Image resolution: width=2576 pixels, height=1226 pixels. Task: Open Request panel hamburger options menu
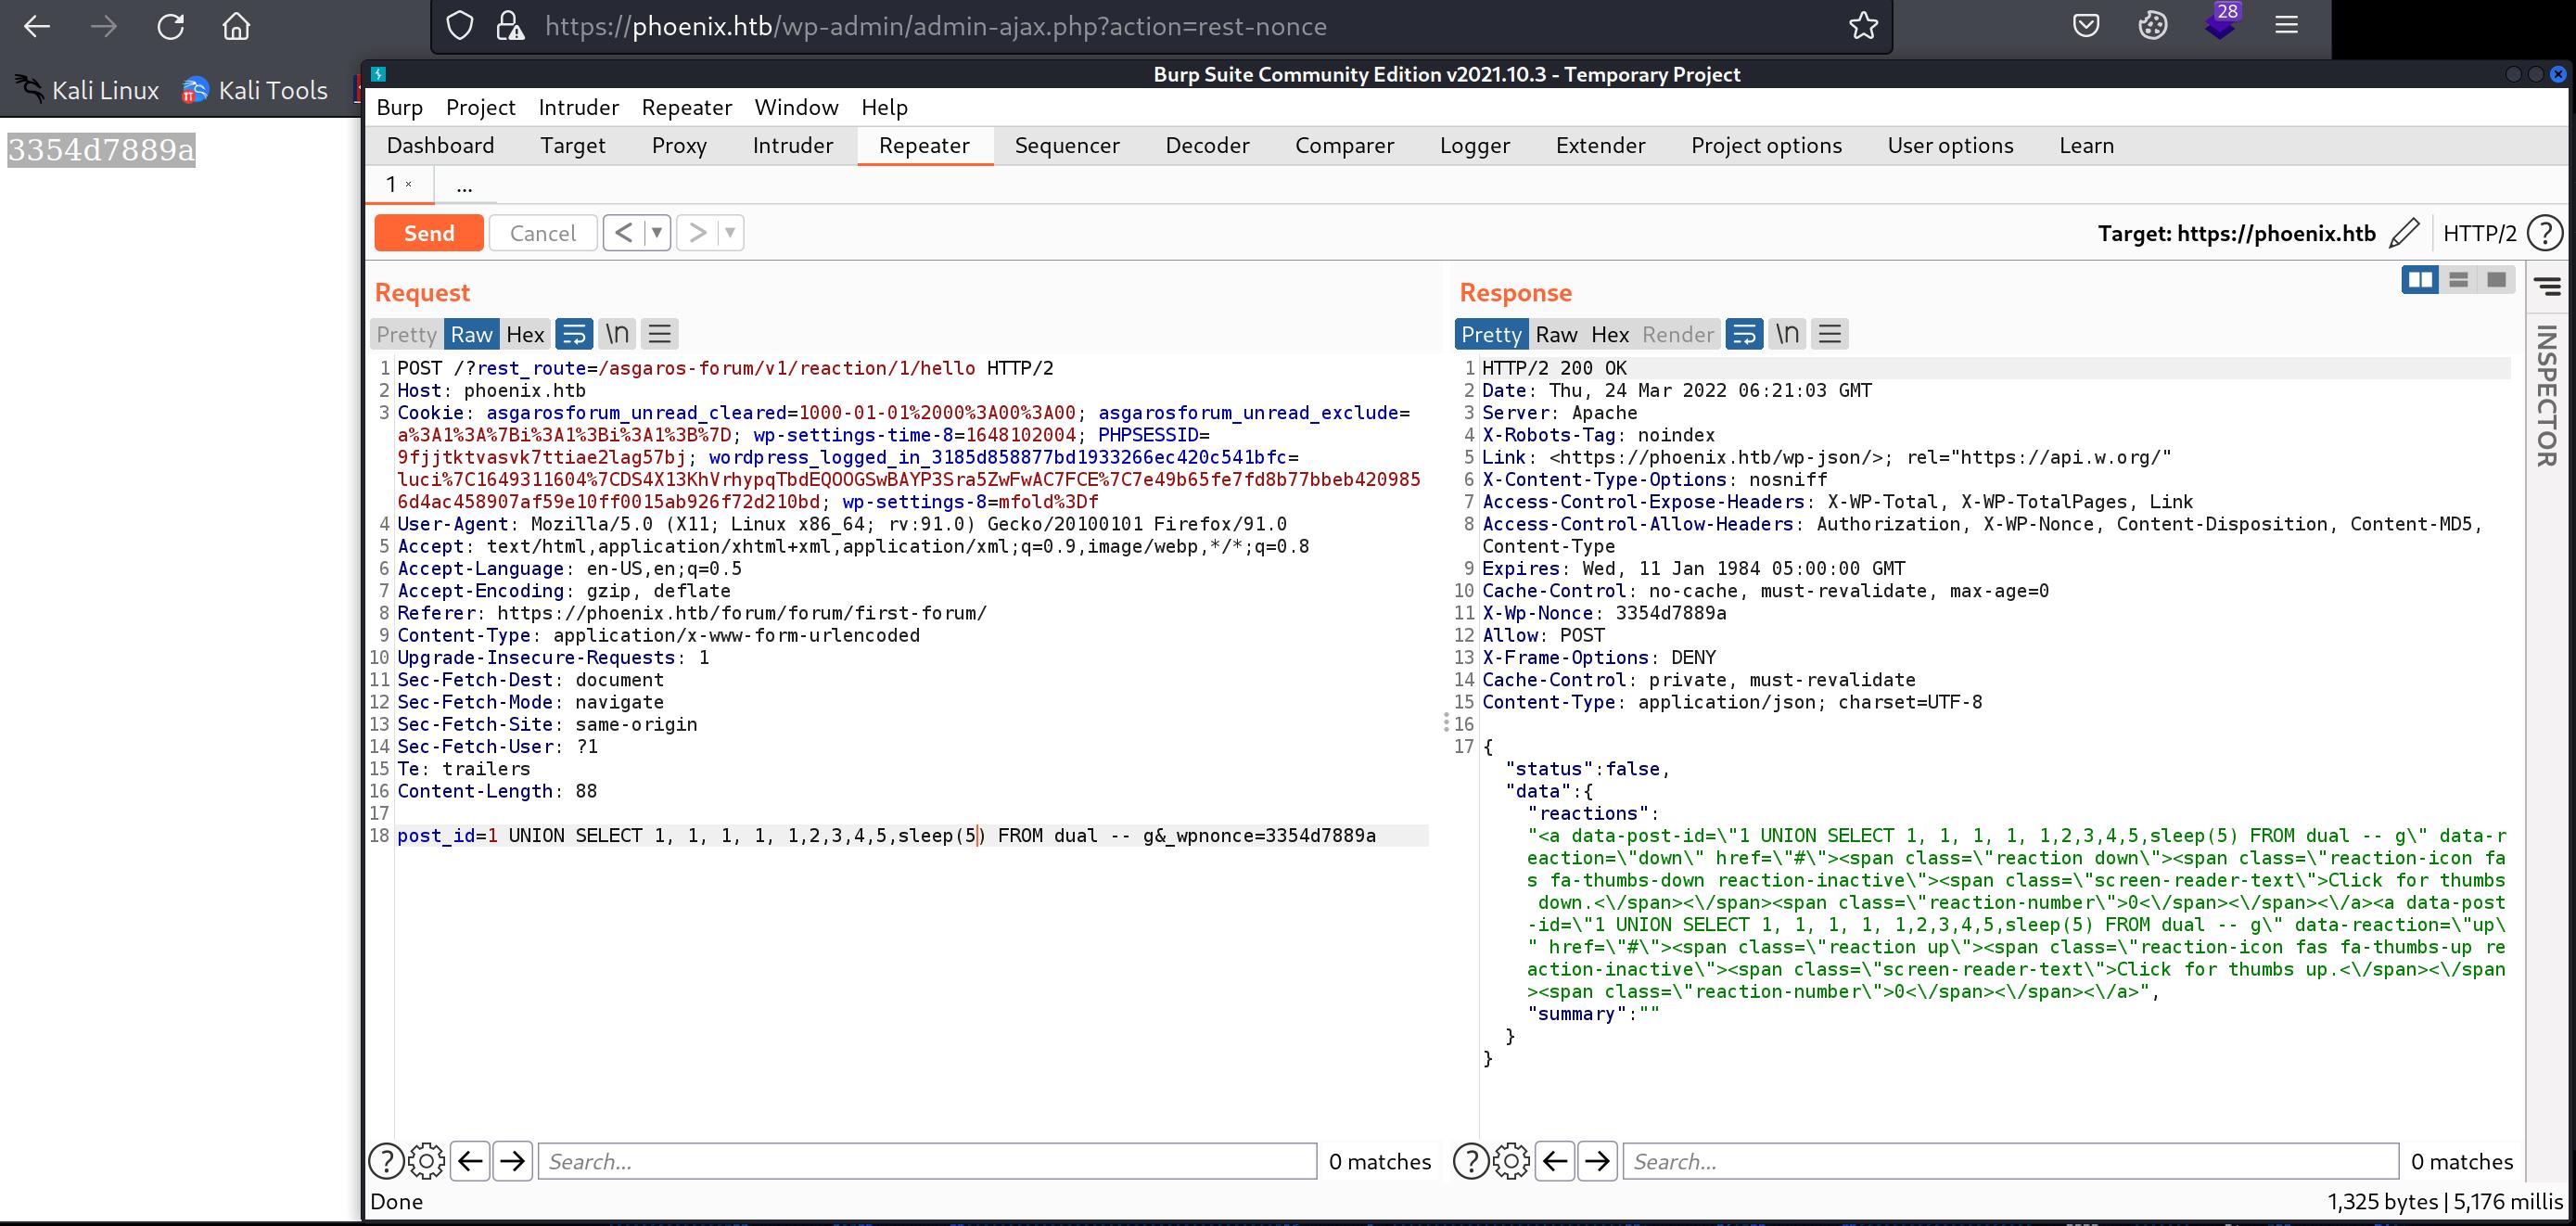659,334
